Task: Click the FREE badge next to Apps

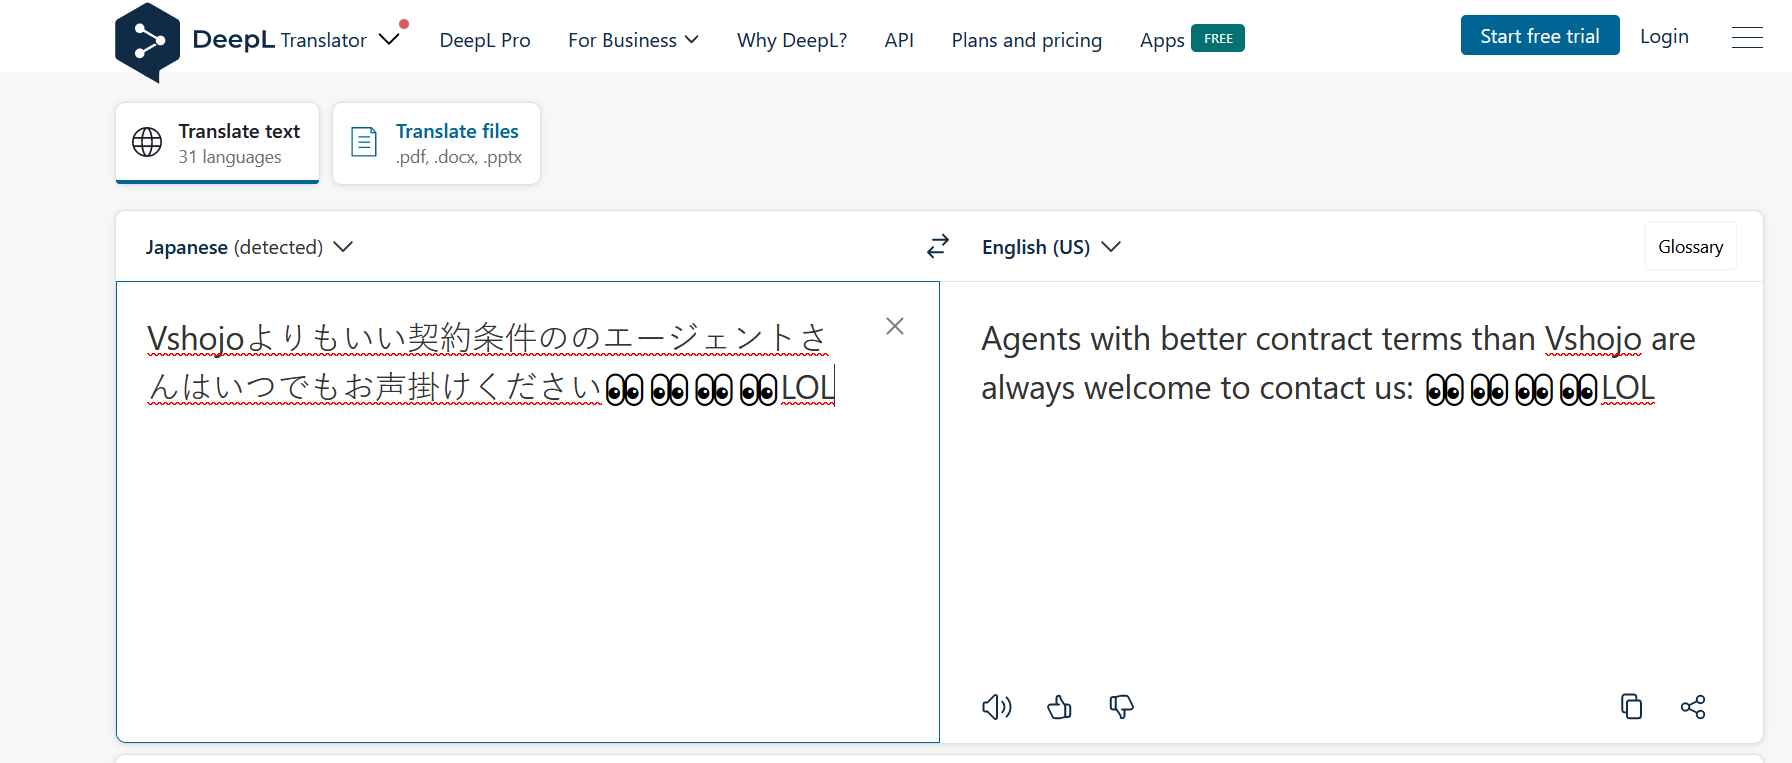Action: [1218, 38]
